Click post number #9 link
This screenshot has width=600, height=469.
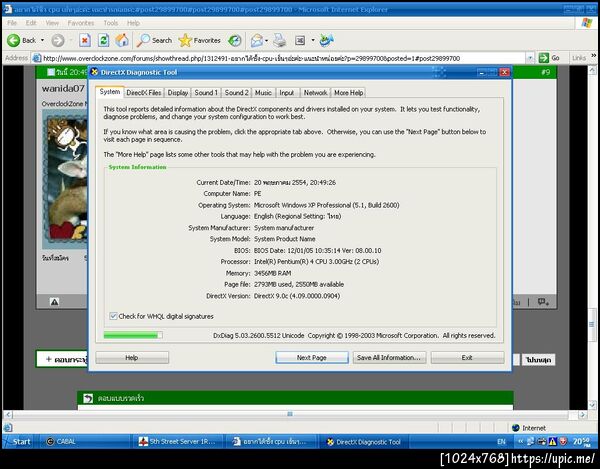[x=545, y=72]
